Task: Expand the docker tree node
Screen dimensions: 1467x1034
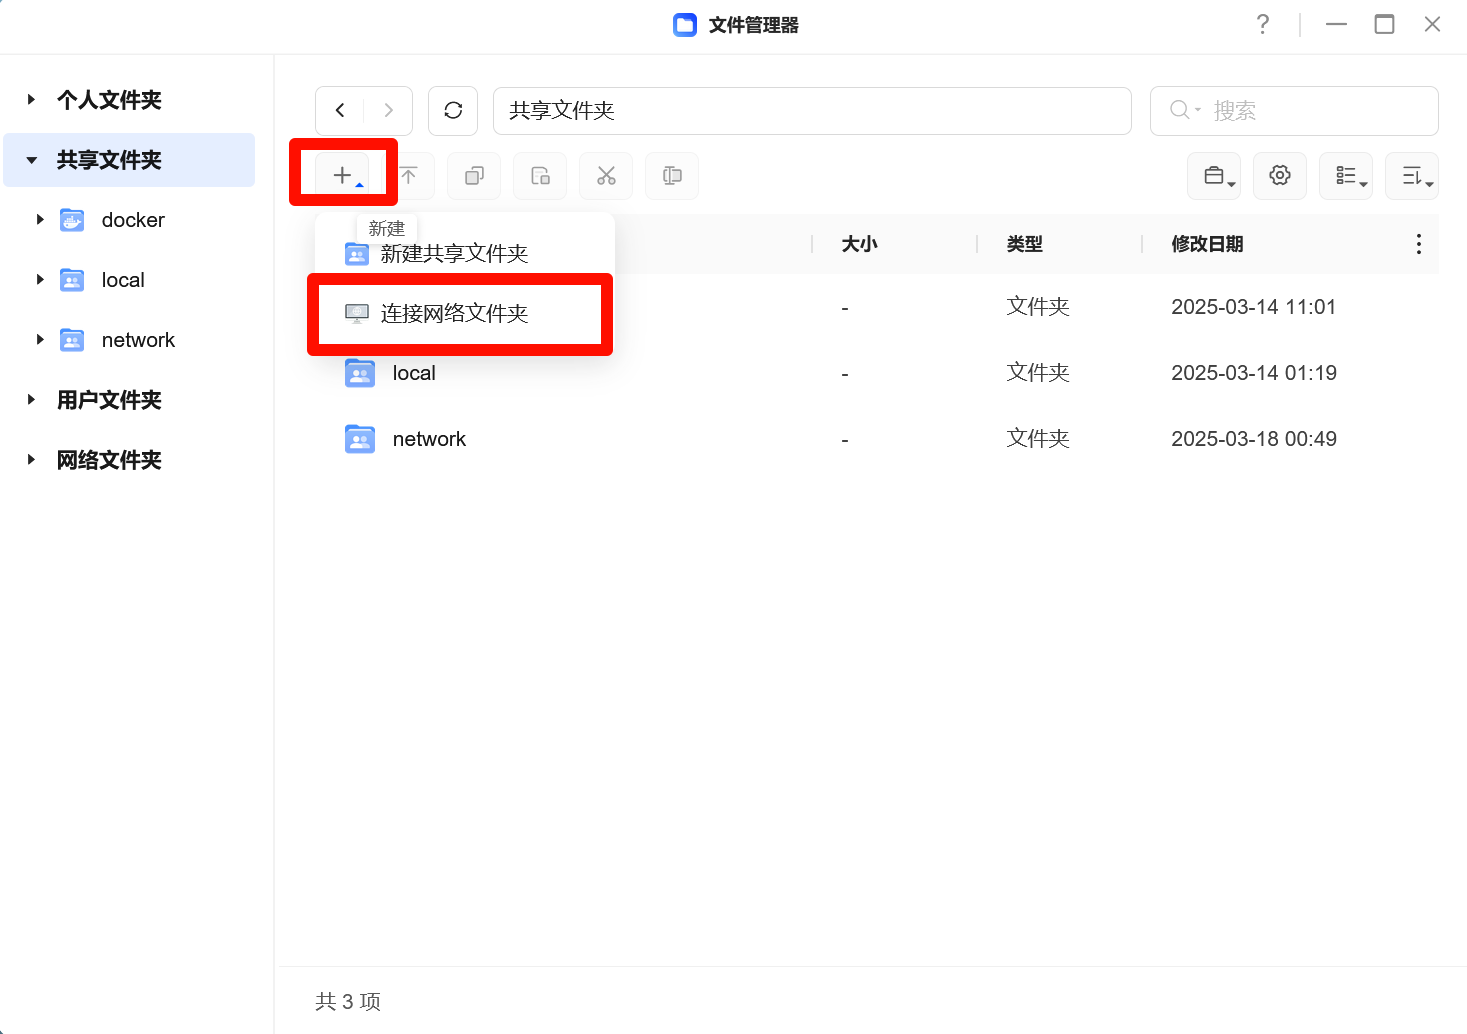Action: pyautogui.click(x=40, y=220)
